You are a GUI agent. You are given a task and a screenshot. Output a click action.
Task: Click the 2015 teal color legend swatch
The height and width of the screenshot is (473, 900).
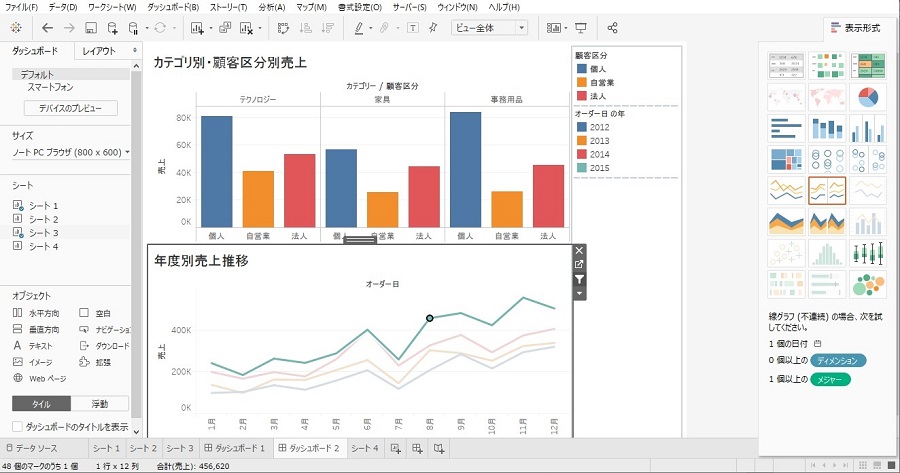click(x=581, y=167)
